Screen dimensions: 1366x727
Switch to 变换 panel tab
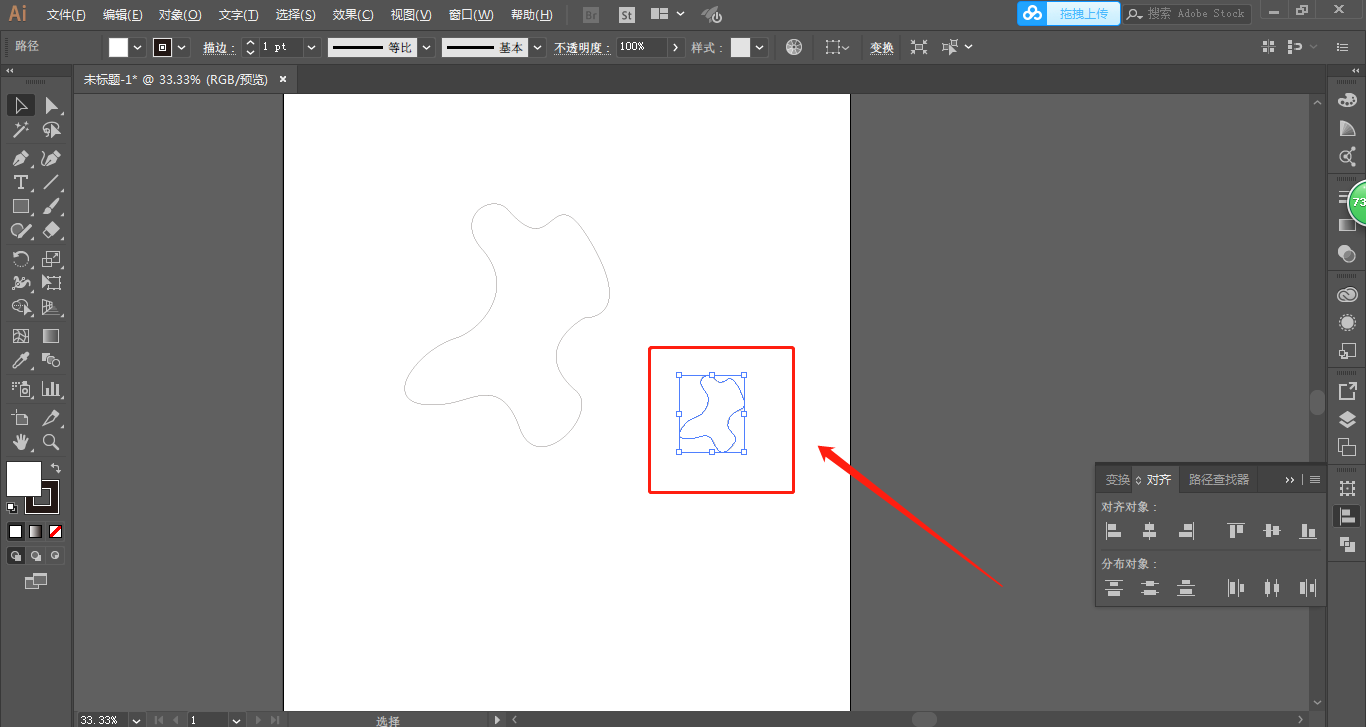click(x=1117, y=480)
